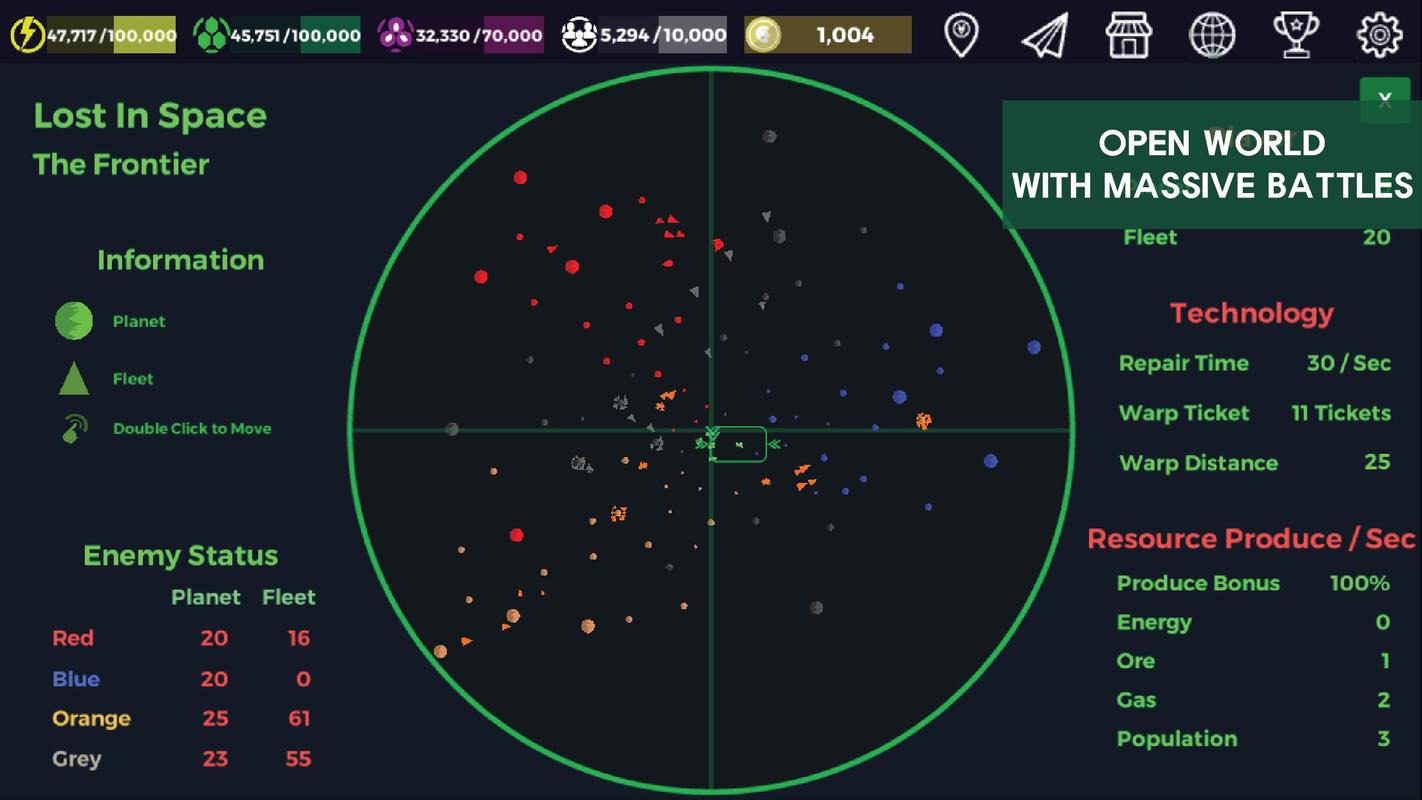Open the map location pin icon
Screen dimensions: 1422x800
tap(961, 35)
